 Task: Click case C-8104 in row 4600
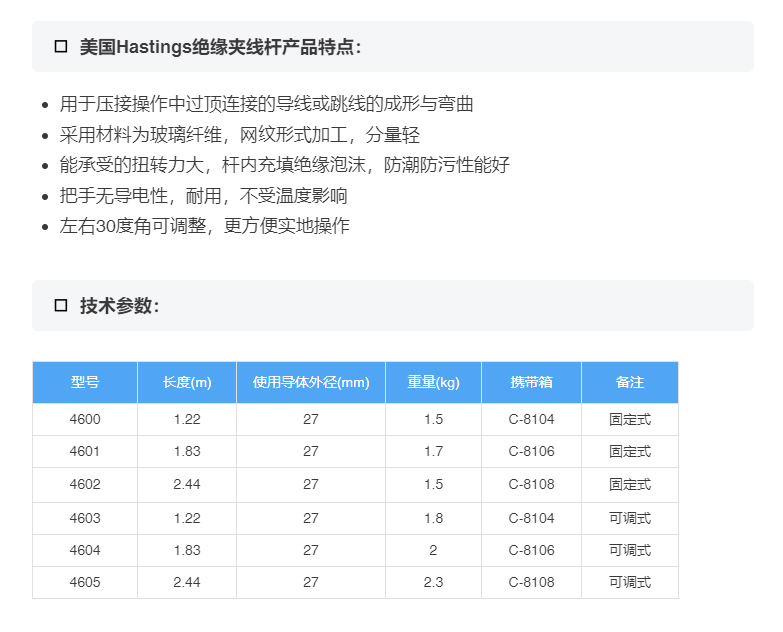coord(531,419)
